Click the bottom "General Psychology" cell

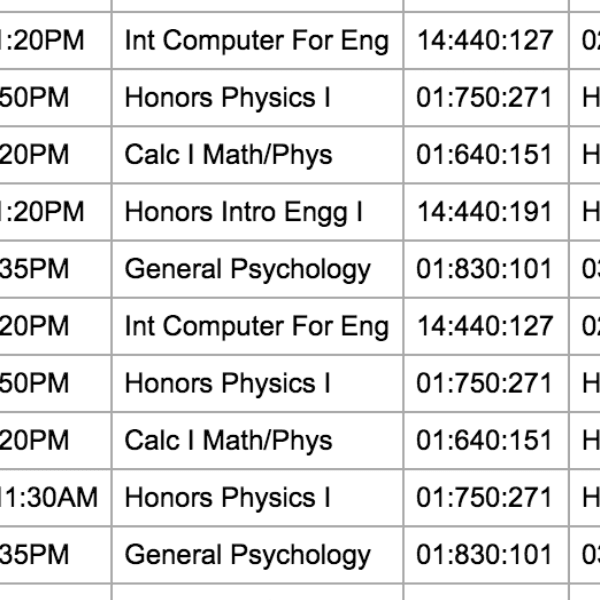tap(247, 555)
